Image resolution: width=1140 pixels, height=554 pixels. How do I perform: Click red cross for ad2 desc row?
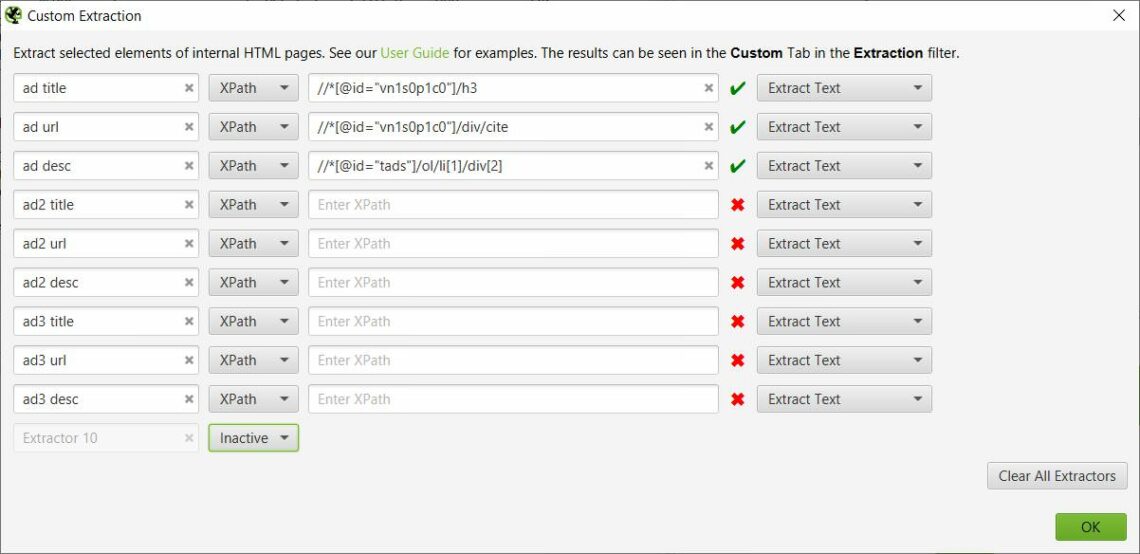tap(737, 283)
